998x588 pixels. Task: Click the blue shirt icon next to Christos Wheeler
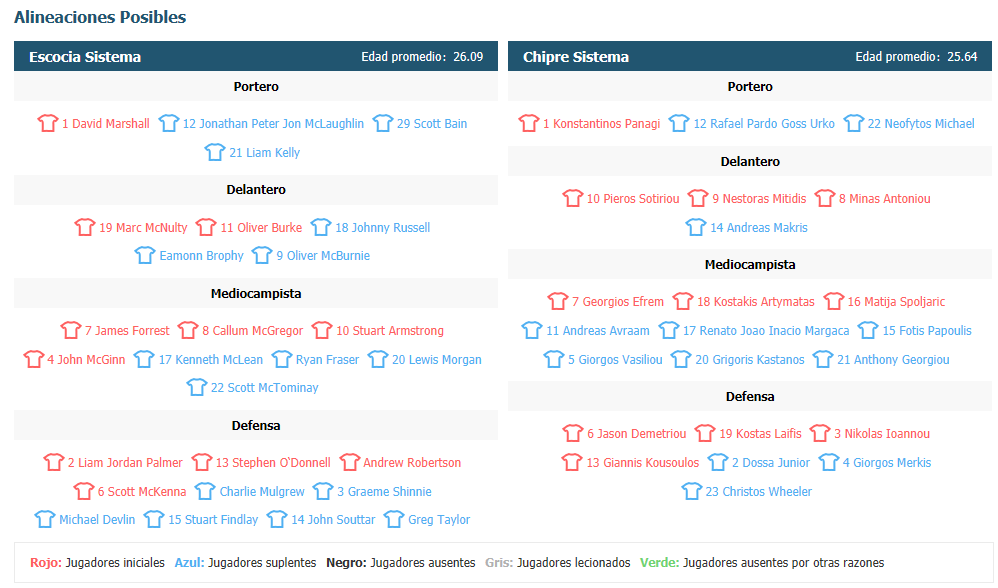tap(692, 491)
